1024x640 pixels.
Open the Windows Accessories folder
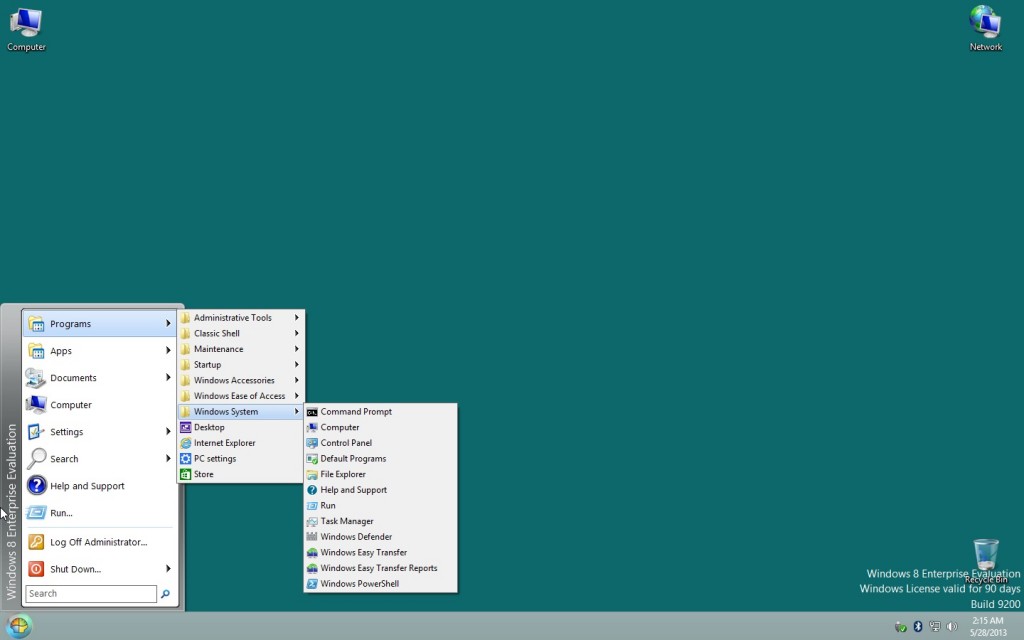240,380
